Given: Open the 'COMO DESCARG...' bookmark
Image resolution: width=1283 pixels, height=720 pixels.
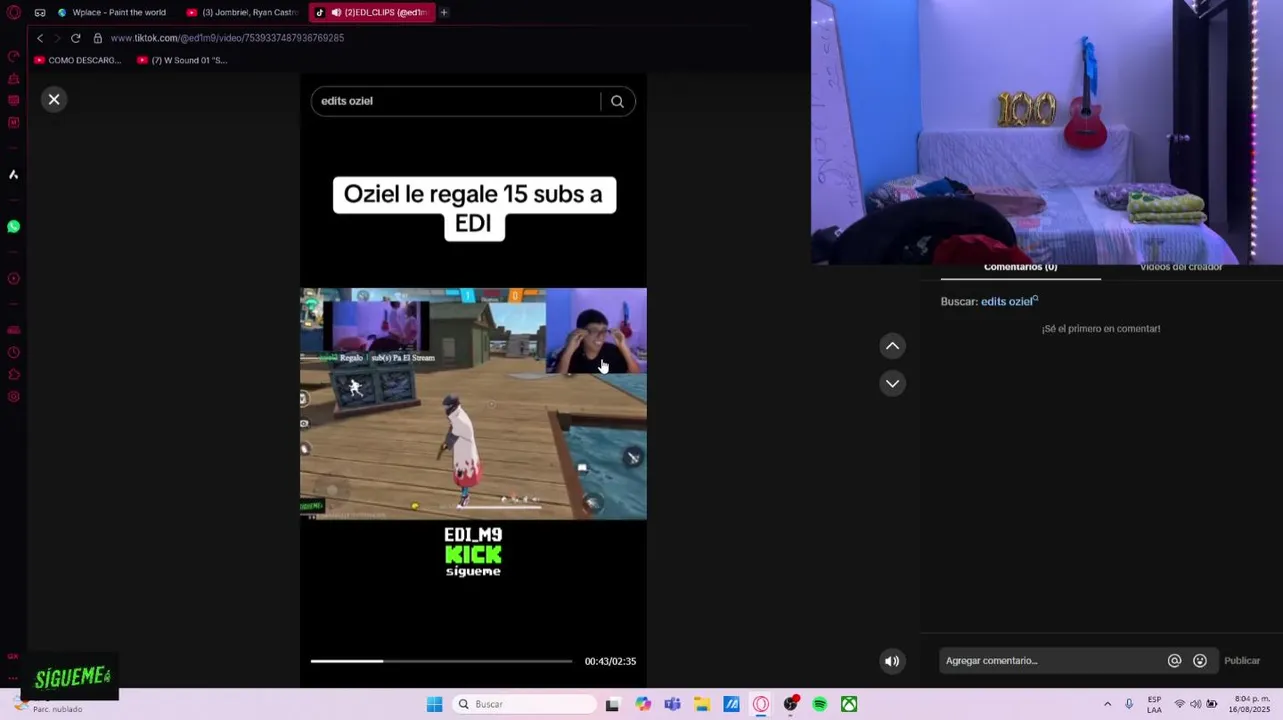Looking at the screenshot, I should 77,60.
